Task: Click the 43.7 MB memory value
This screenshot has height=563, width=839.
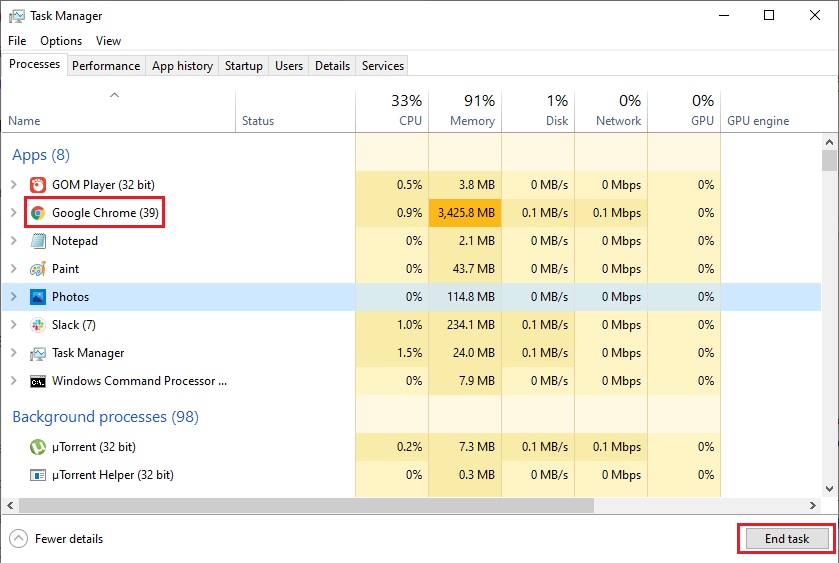Action: coord(474,269)
